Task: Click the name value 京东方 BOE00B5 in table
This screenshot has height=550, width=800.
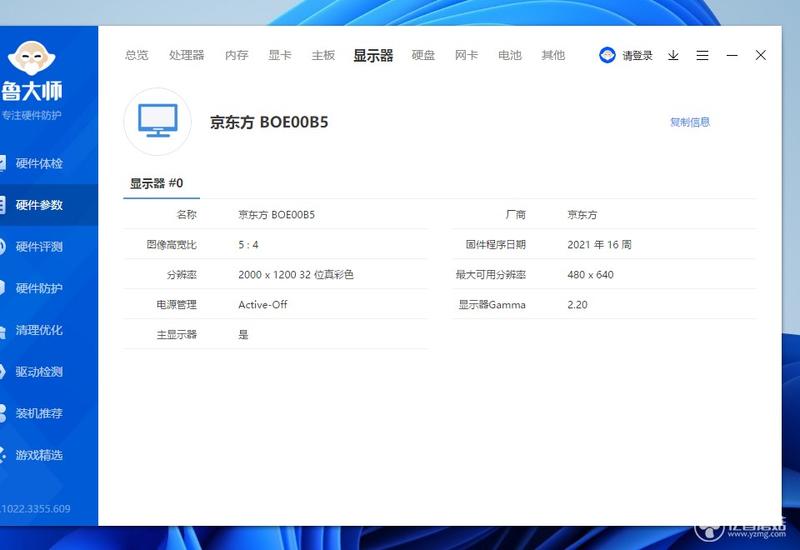Action: pyautogui.click(x=277, y=215)
